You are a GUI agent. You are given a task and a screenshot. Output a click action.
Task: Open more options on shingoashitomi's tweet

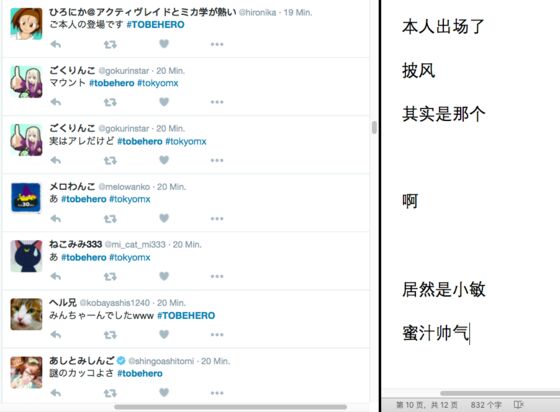[x=217, y=393]
